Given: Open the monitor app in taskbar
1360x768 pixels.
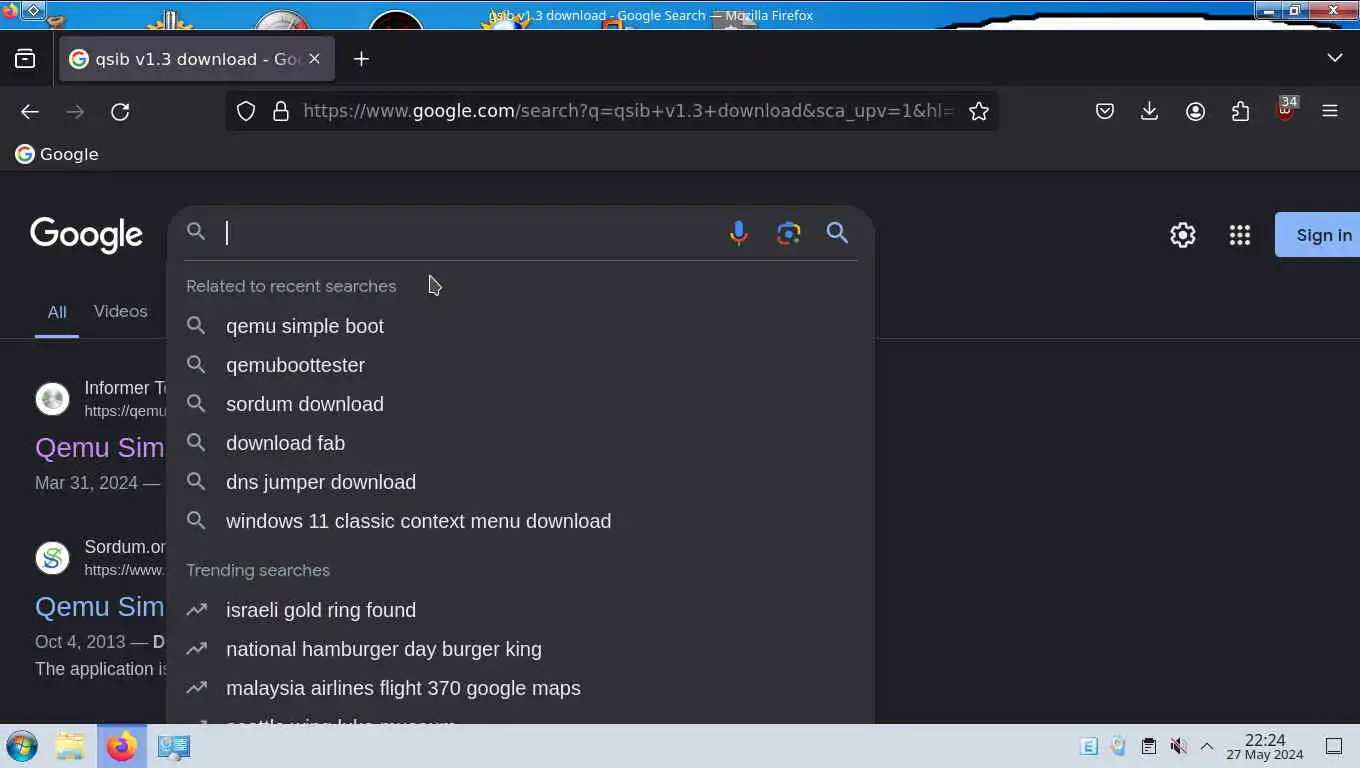Looking at the screenshot, I should 174,746.
